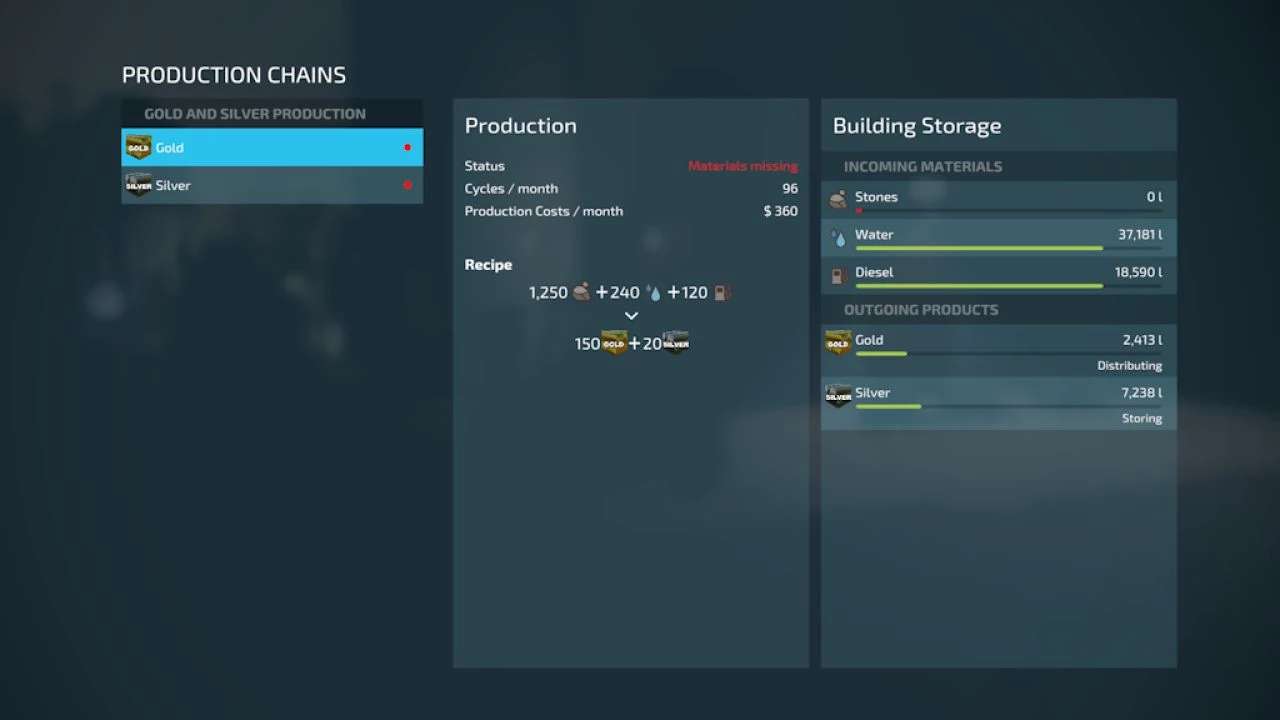Collapse the Gold and Silver Production header
Screen dimensions: 1280x720
[255, 114]
